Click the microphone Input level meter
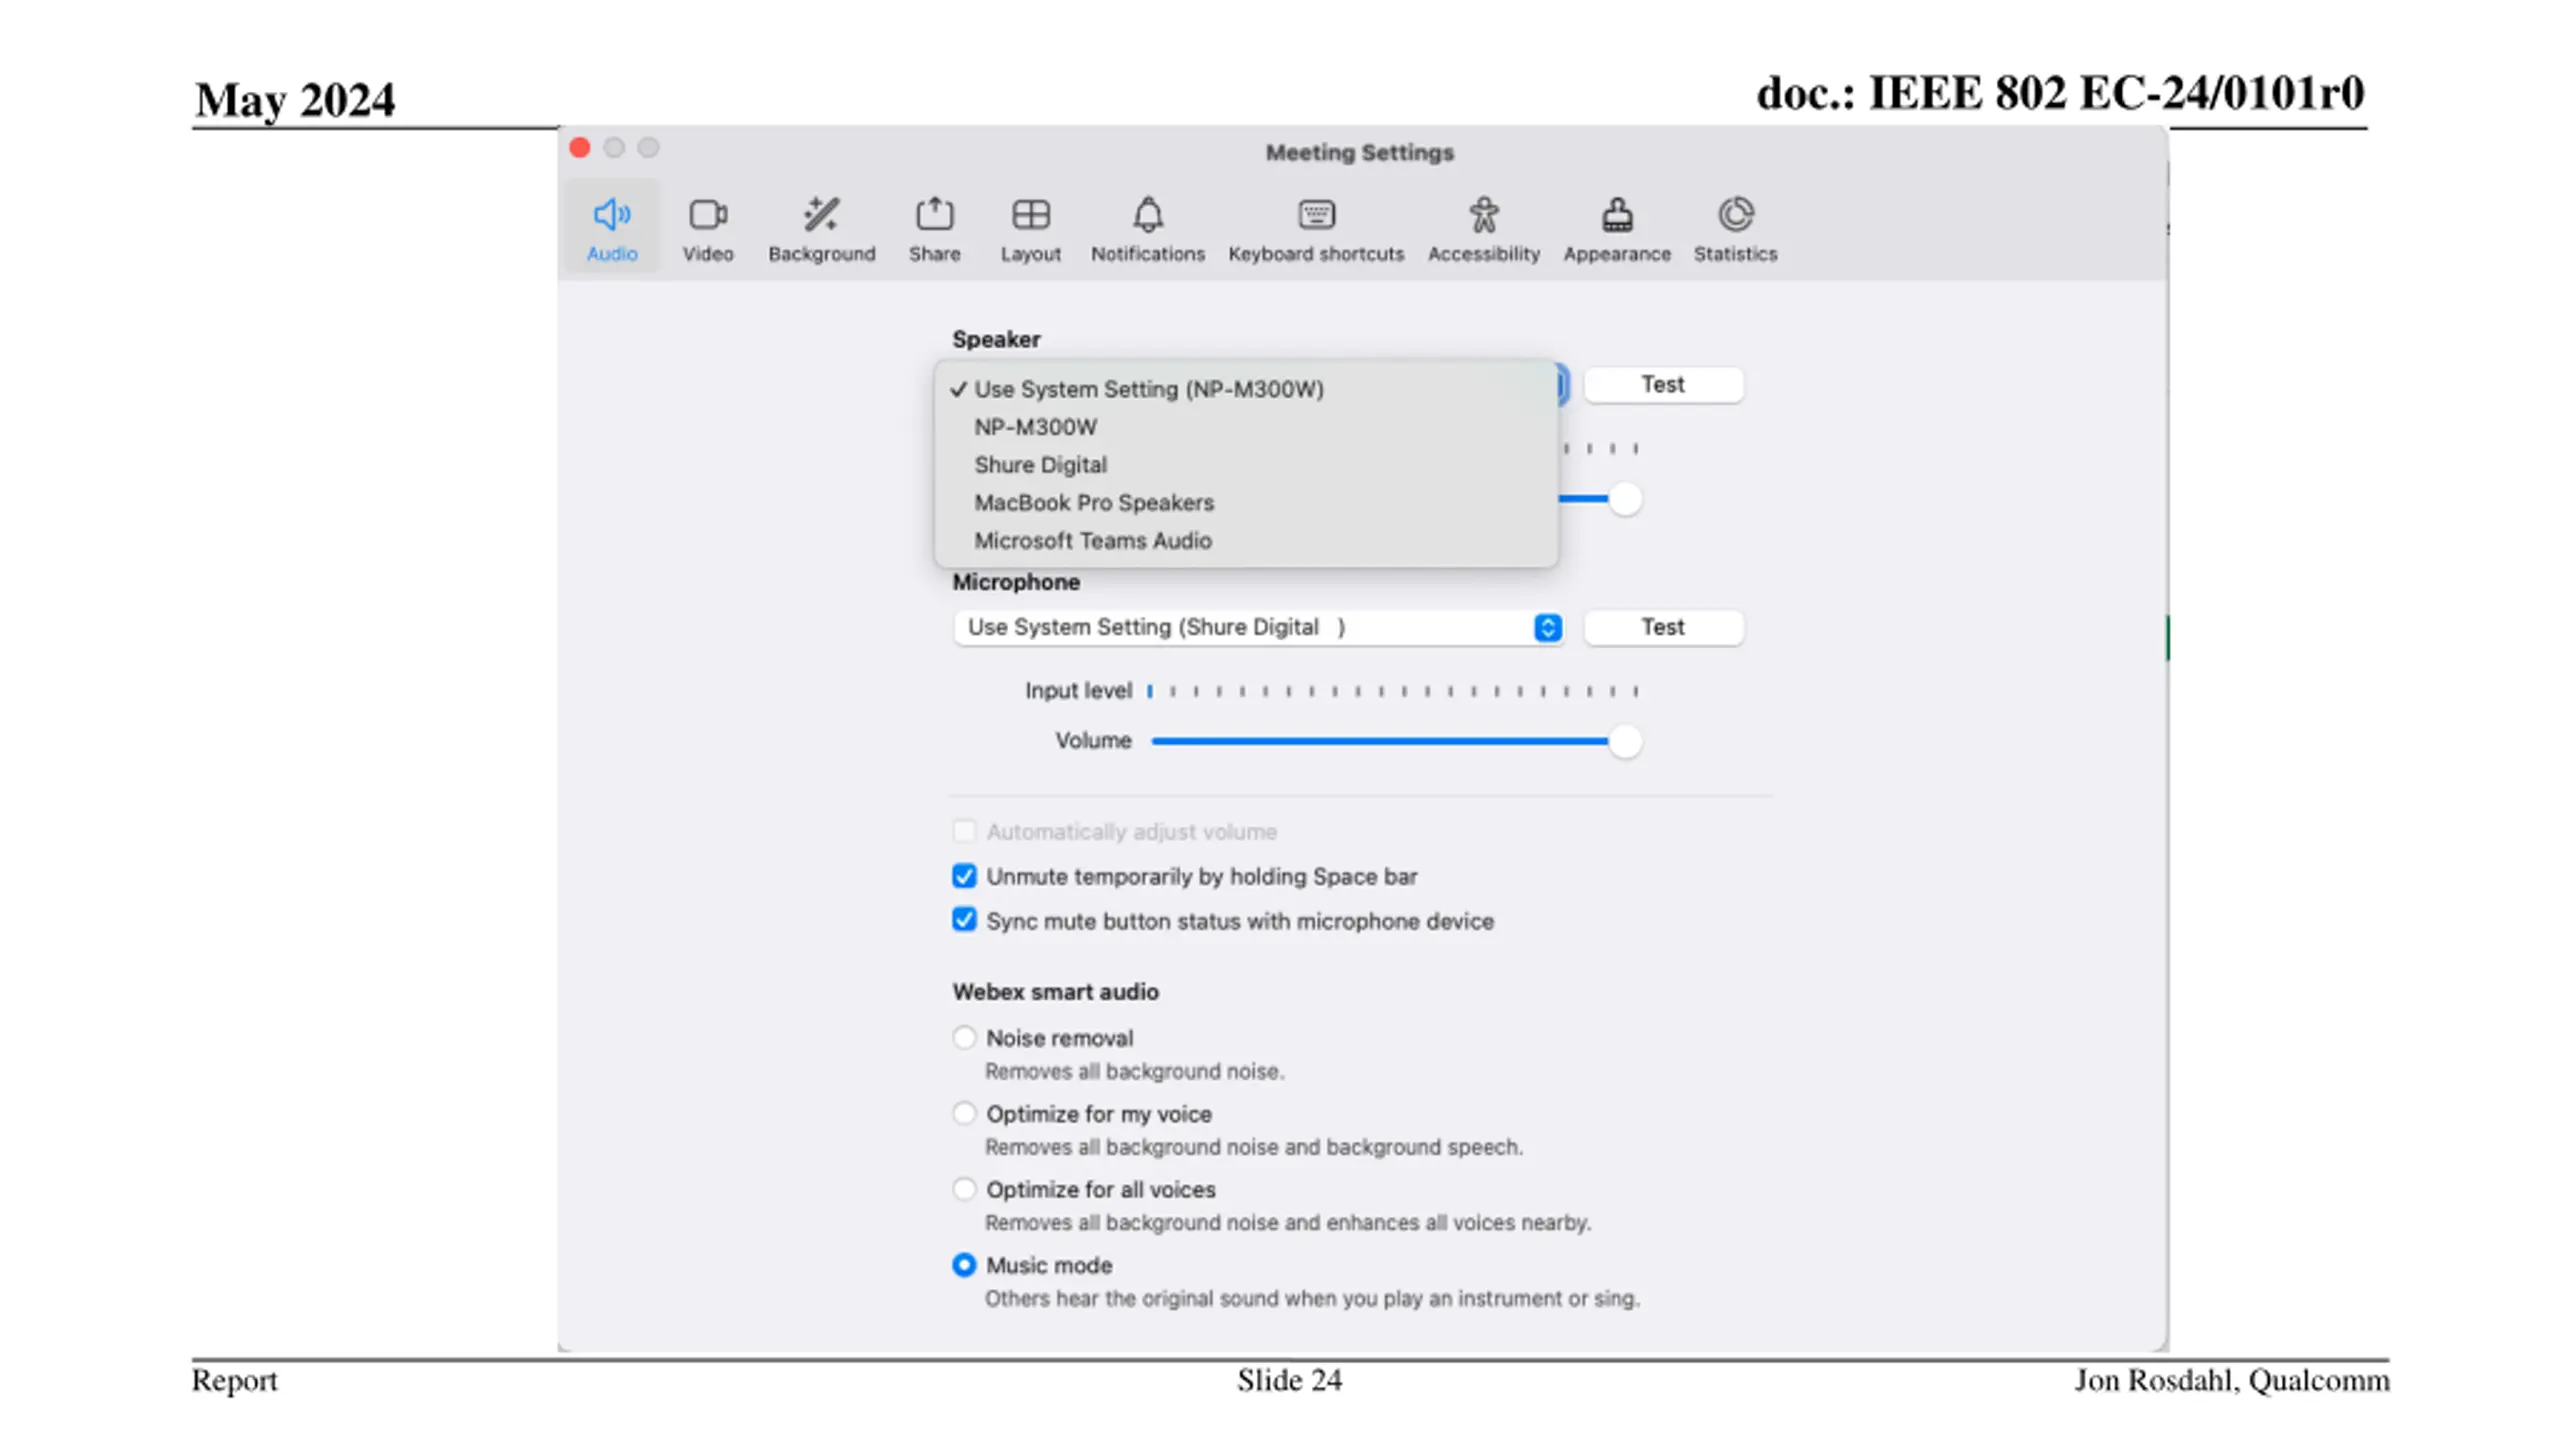The image size is (2560, 1440). tap(1393, 691)
